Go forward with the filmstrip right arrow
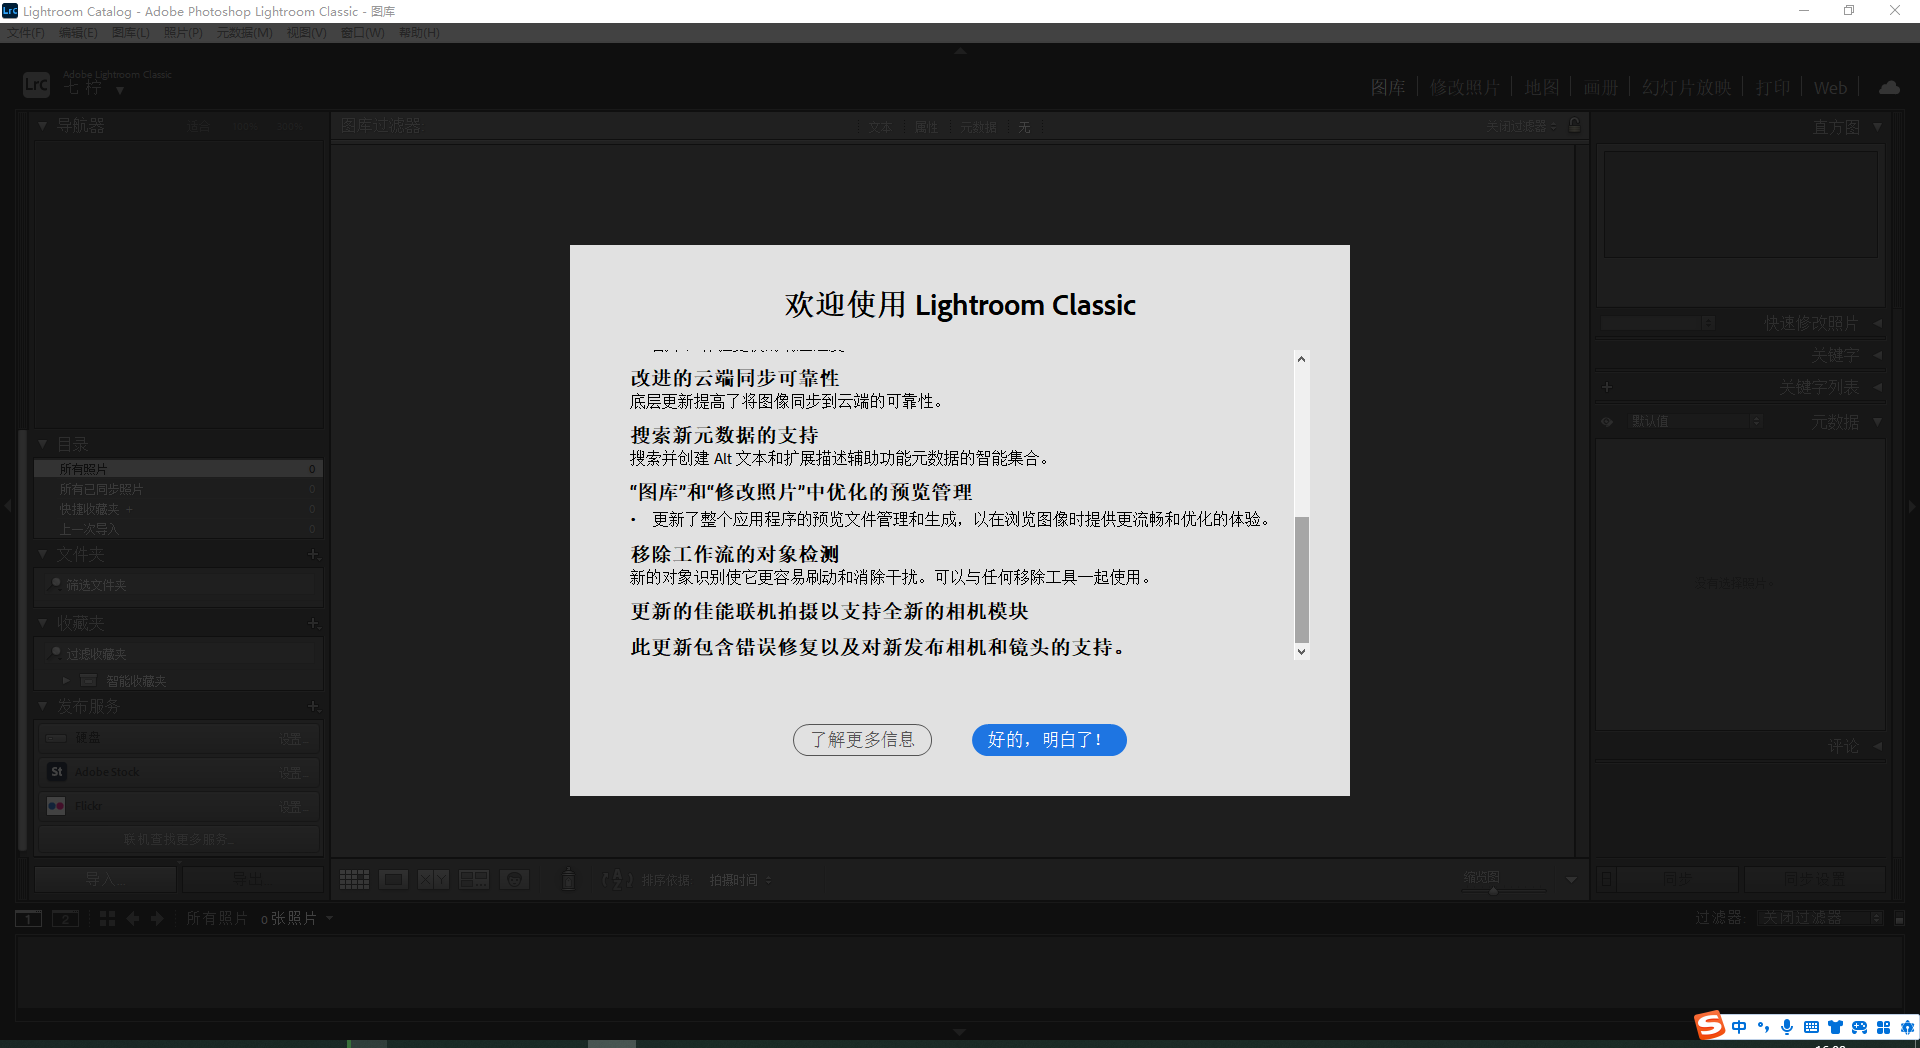This screenshot has height=1048, width=1920. point(157,918)
